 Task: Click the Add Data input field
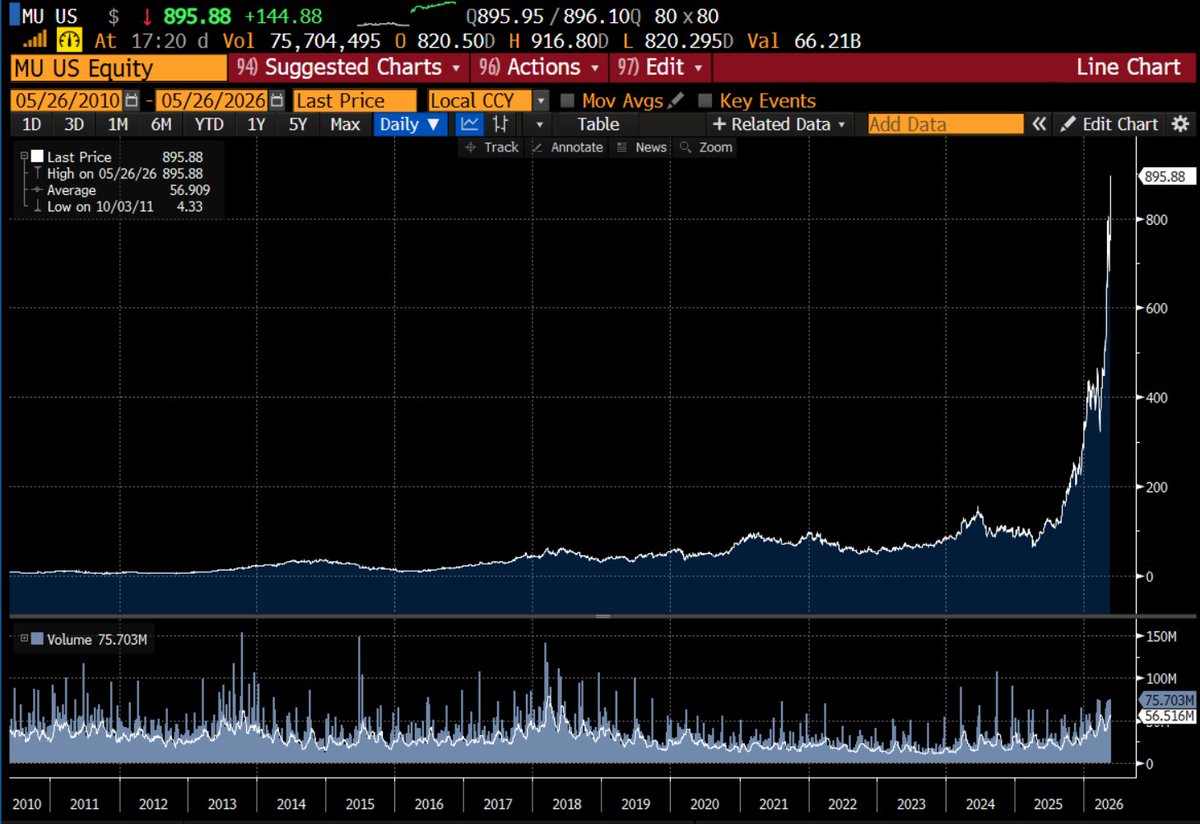[x=946, y=124]
